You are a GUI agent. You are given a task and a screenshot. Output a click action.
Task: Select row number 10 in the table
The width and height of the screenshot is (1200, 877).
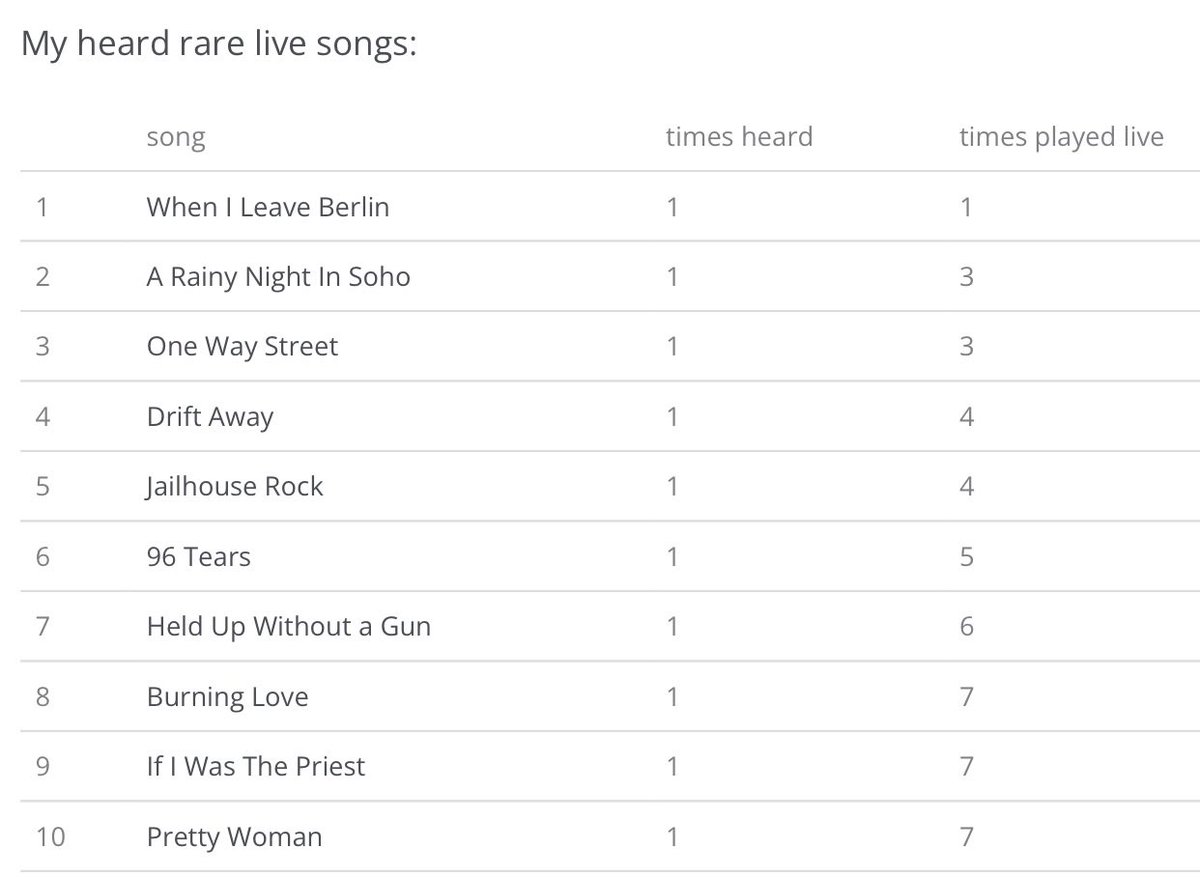(49, 837)
